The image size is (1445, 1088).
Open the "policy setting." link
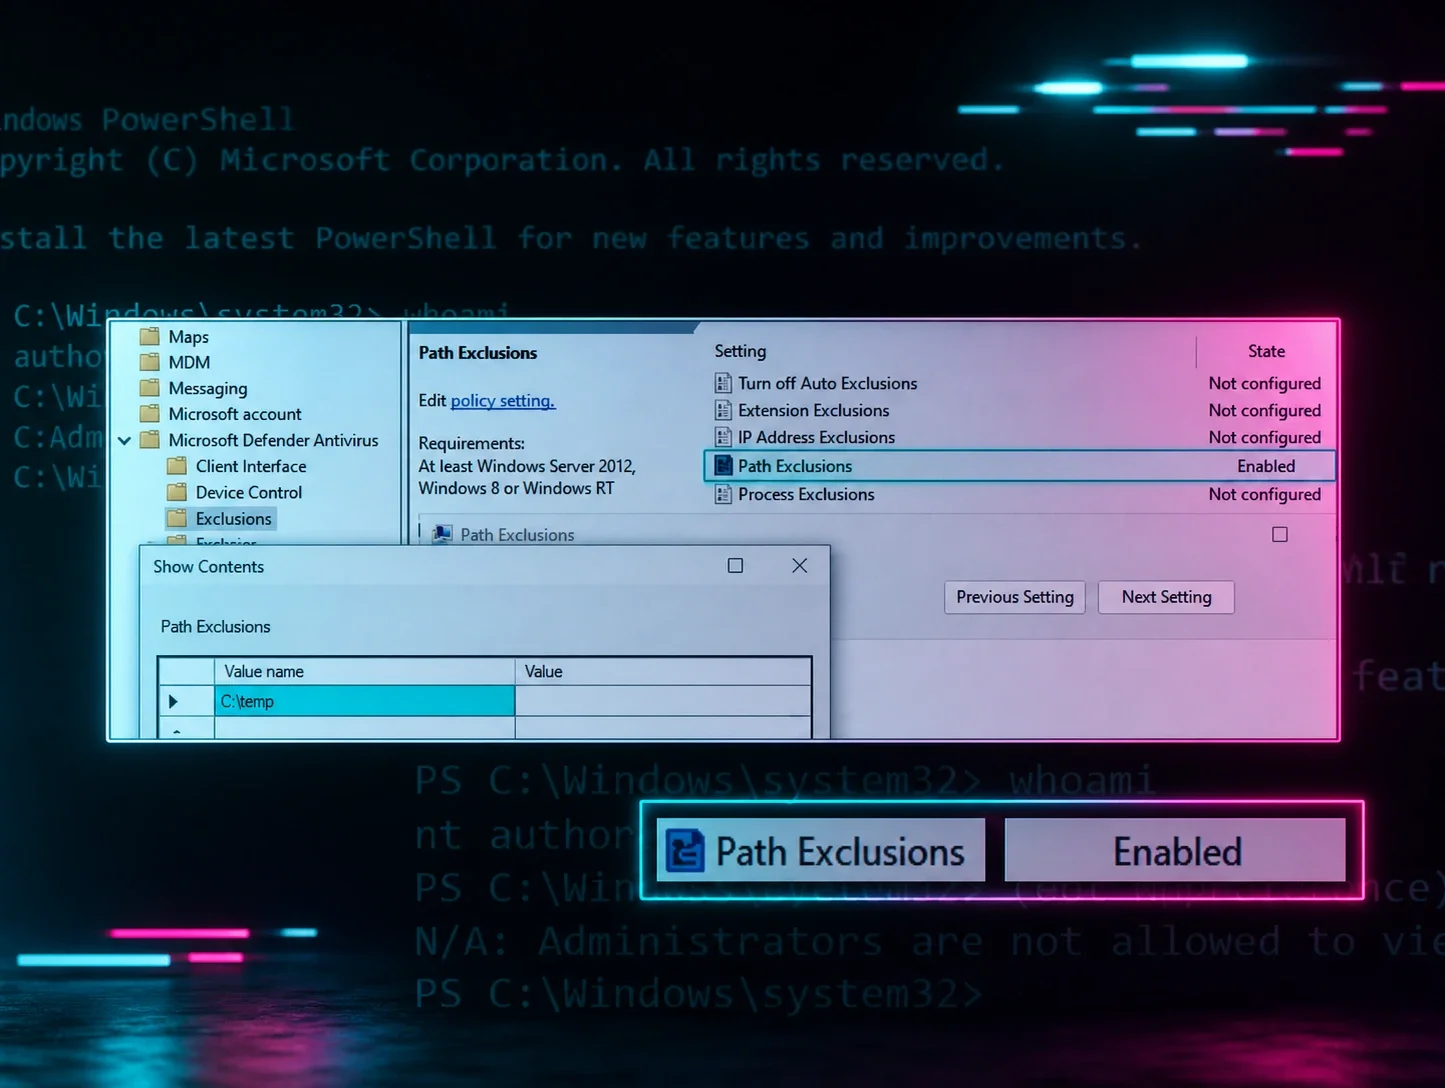tap(503, 401)
